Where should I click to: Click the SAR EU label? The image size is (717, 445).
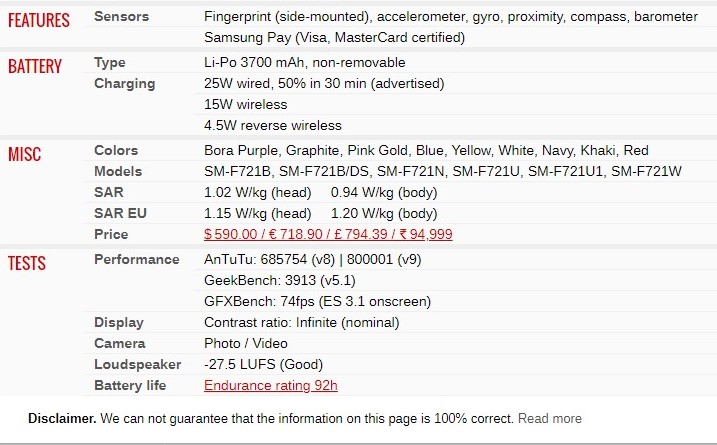[120, 214]
